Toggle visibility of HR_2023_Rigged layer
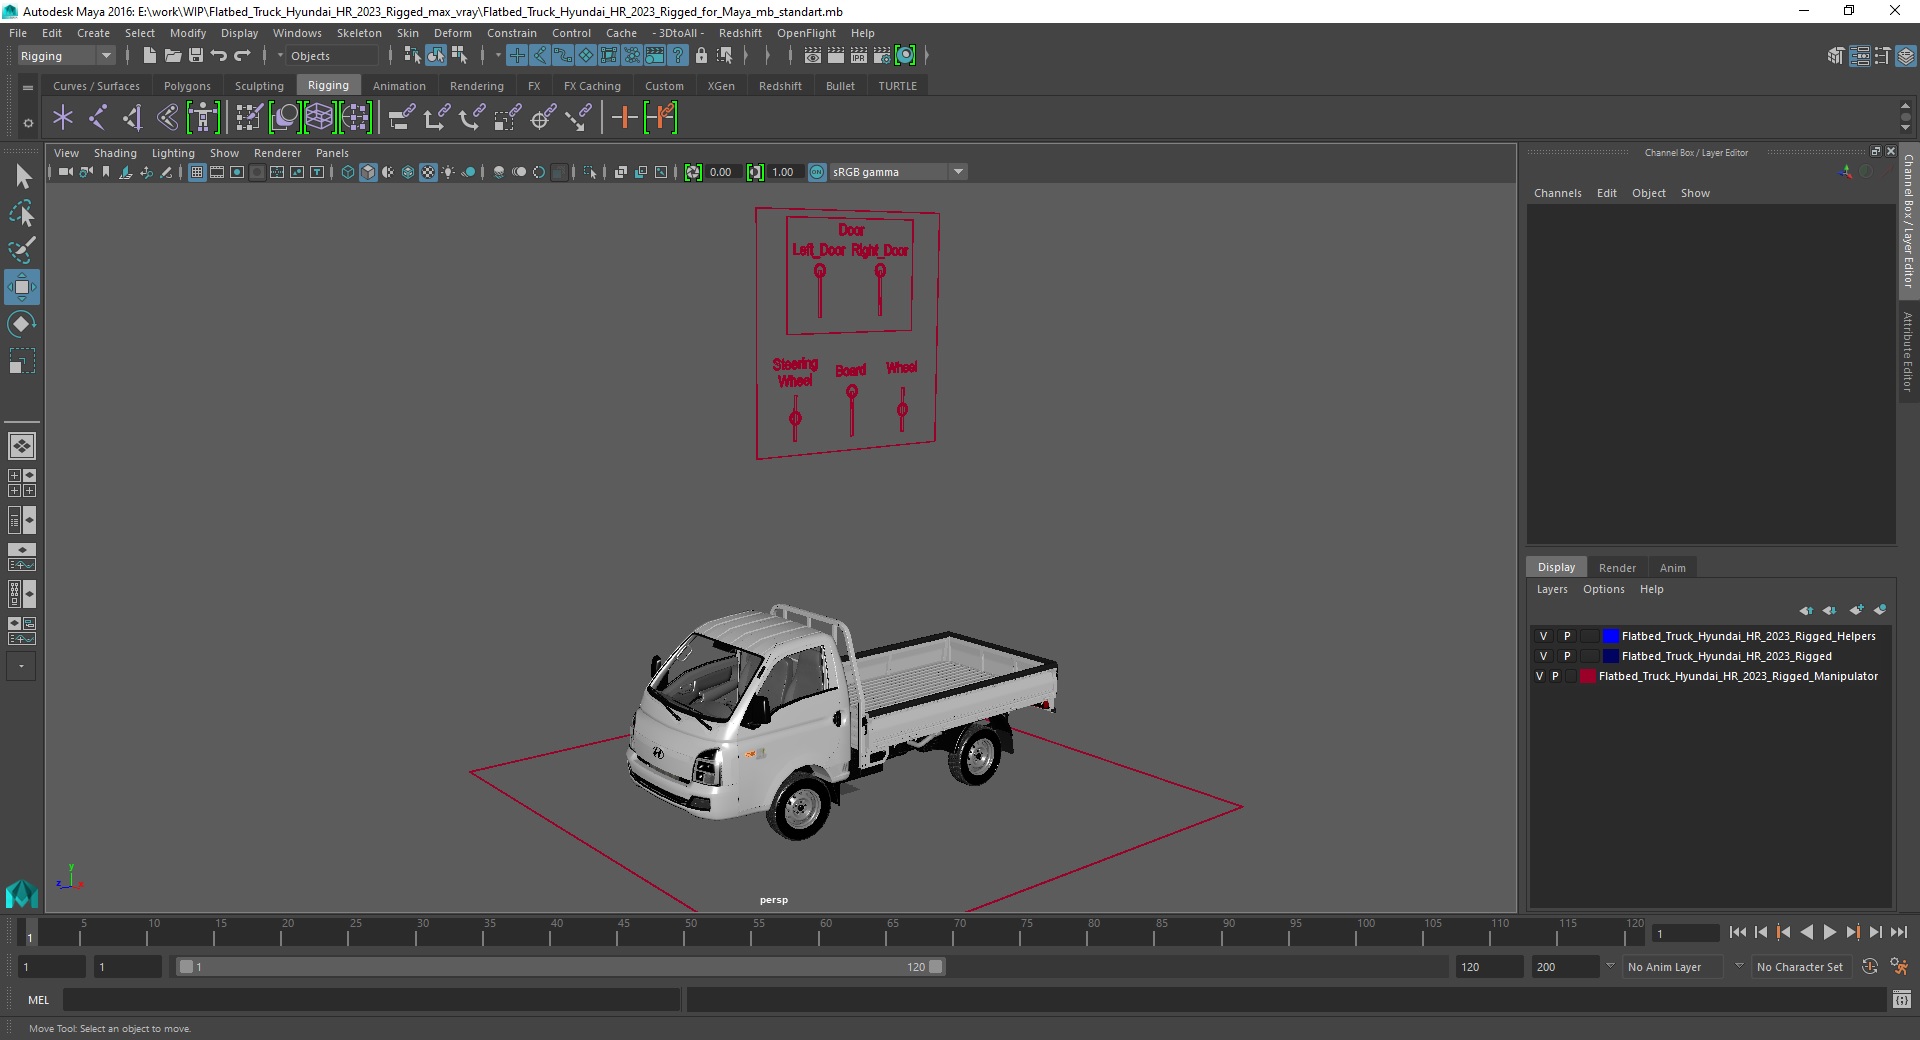1920x1040 pixels. click(1543, 656)
